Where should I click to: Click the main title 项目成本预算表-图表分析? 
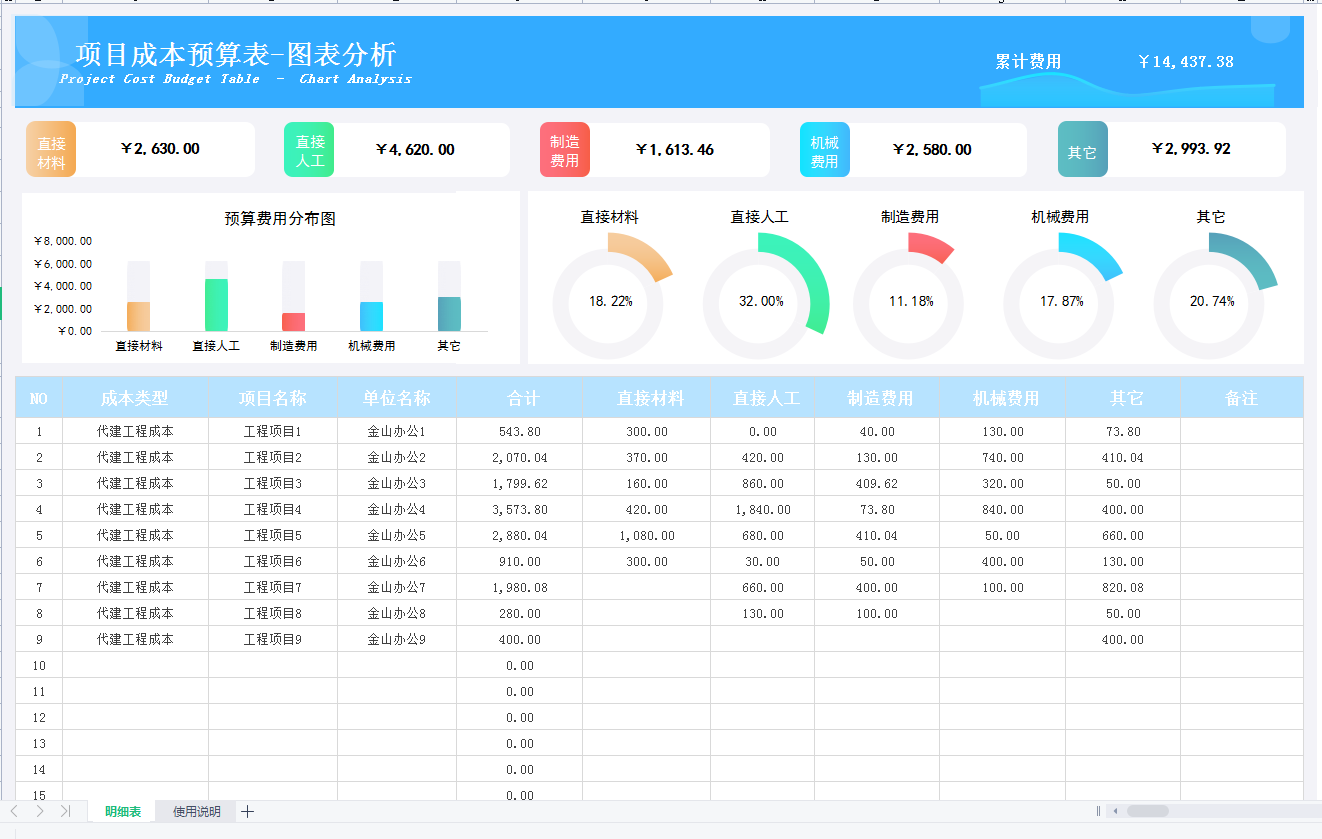(236, 54)
